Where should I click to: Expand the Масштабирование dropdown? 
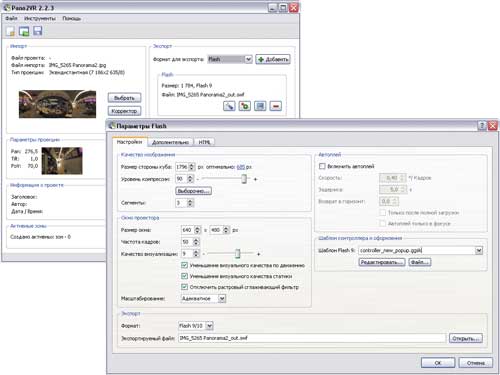coord(222,298)
